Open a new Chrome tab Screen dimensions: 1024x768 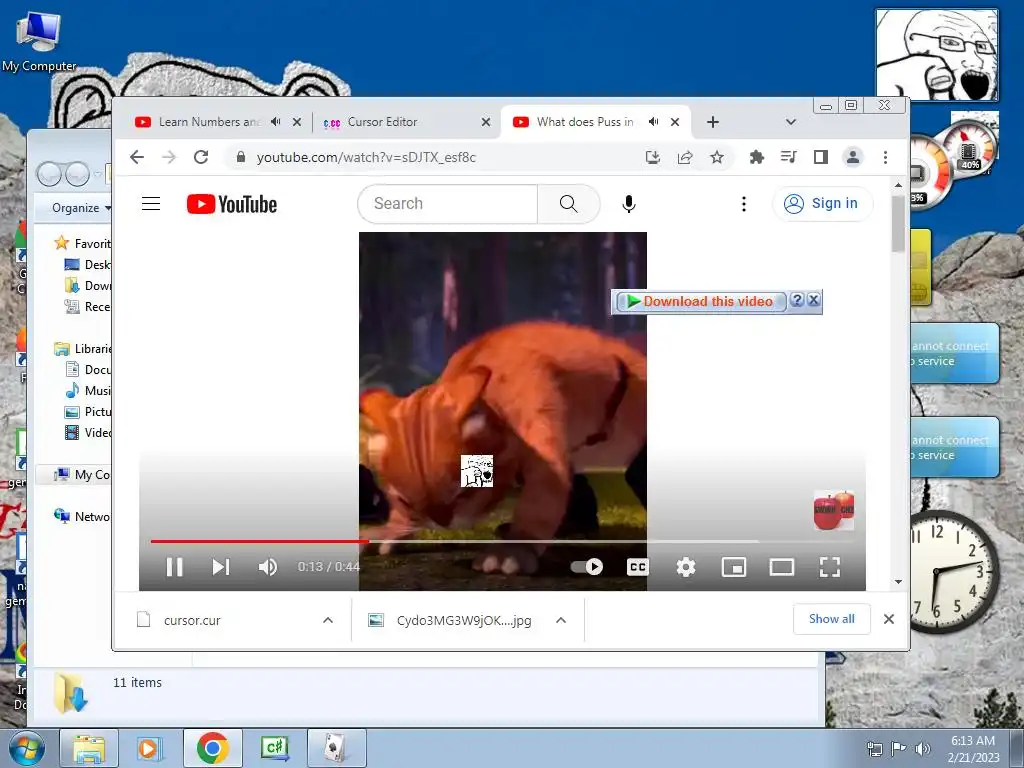coord(712,122)
